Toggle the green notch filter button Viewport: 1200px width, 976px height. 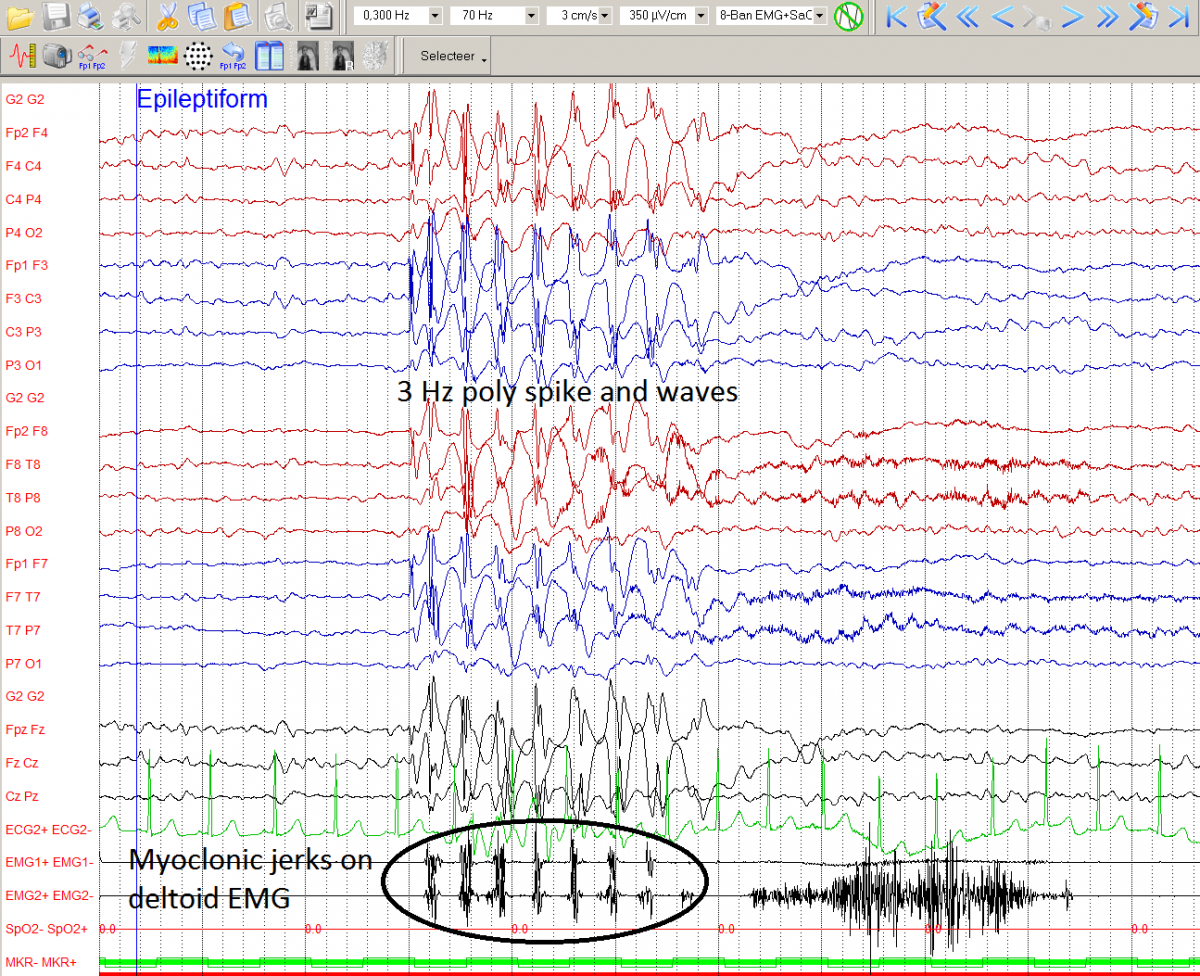click(849, 16)
